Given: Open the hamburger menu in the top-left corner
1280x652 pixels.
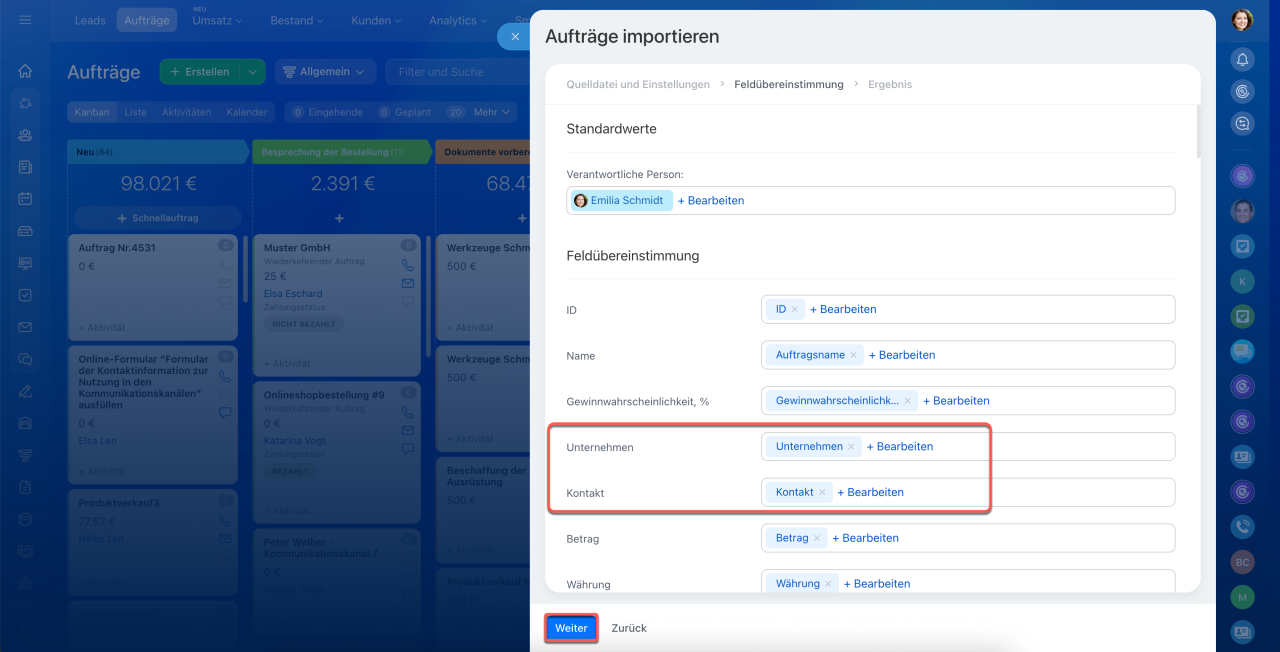Looking at the screenshot, I should [x=25, y=20].
